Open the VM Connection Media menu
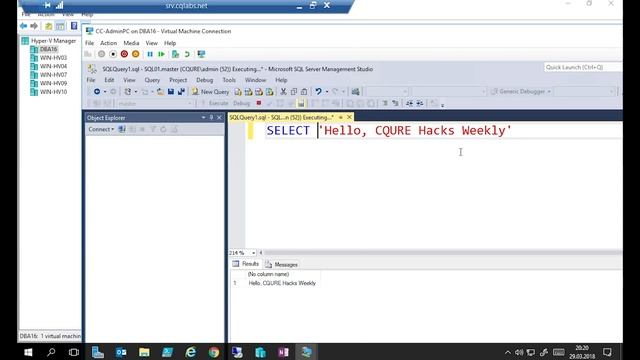This screenshot has width=640, height=360. (131, 43)
